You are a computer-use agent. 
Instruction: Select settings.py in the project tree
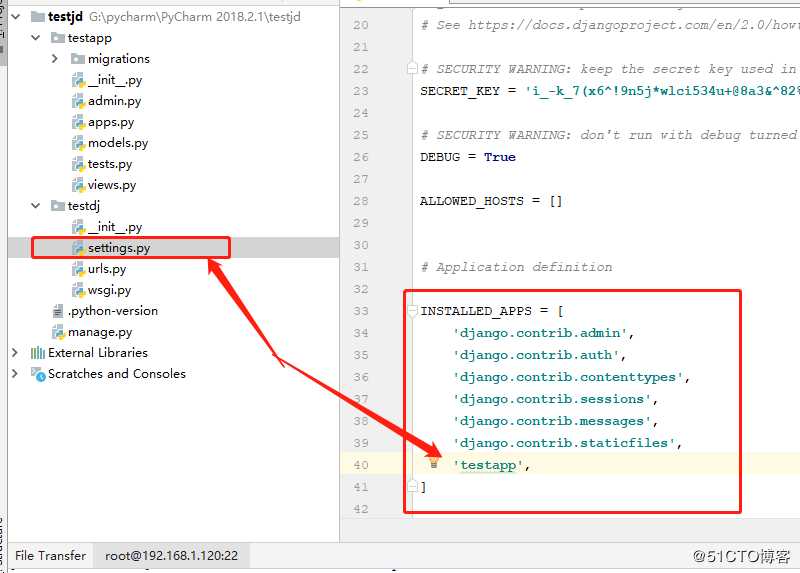(x=119, y=248)
